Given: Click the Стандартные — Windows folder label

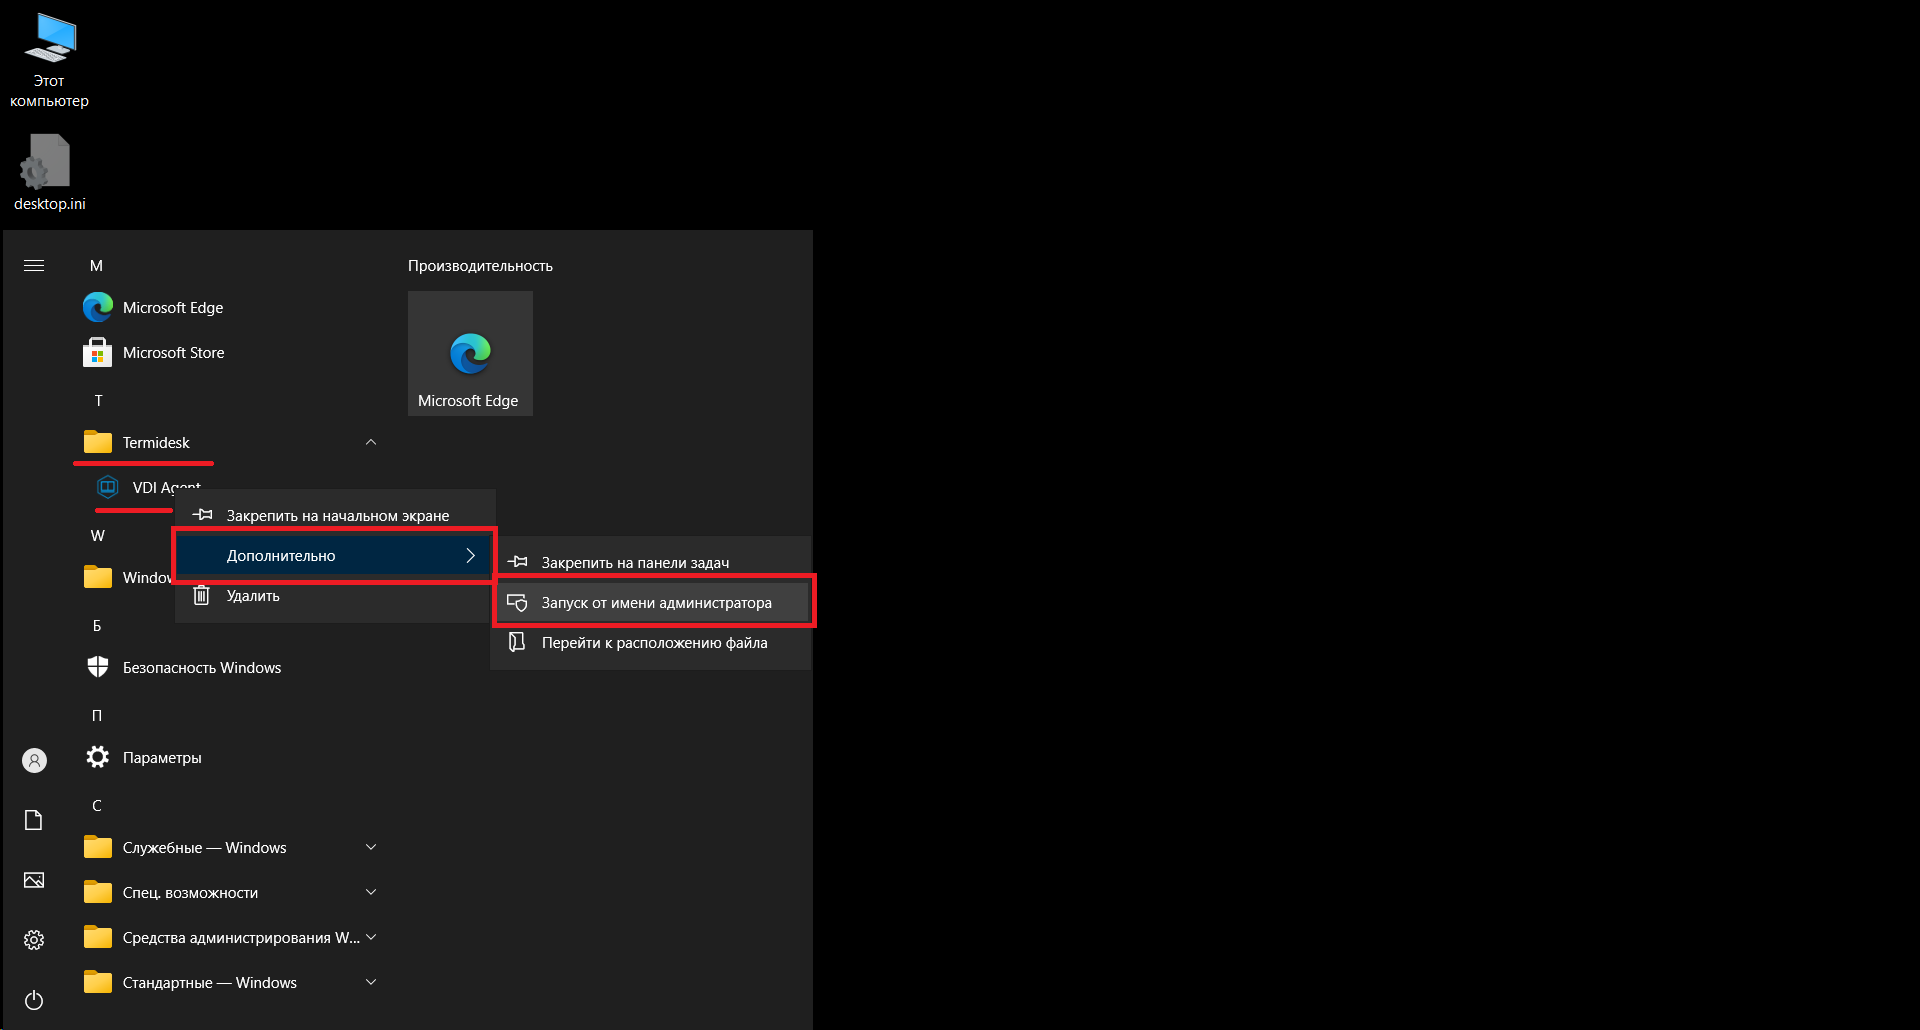Looking at the screenshot, I should (x=209, y=982).
